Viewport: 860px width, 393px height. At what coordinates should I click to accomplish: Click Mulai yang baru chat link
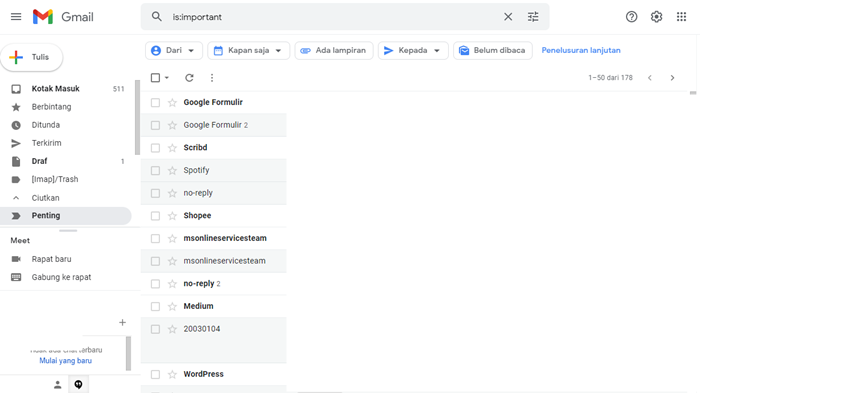[x=65, y=361]
